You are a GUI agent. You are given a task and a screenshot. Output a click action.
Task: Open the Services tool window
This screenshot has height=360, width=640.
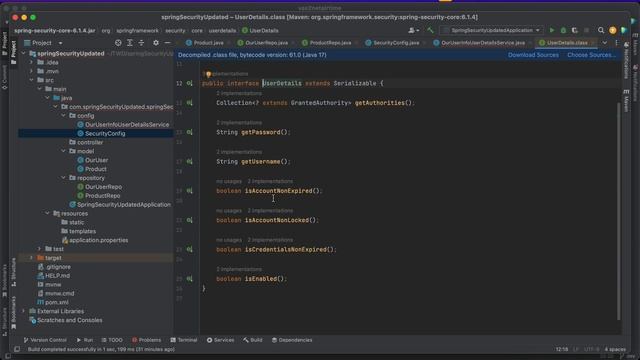click(x=220, y=340)
